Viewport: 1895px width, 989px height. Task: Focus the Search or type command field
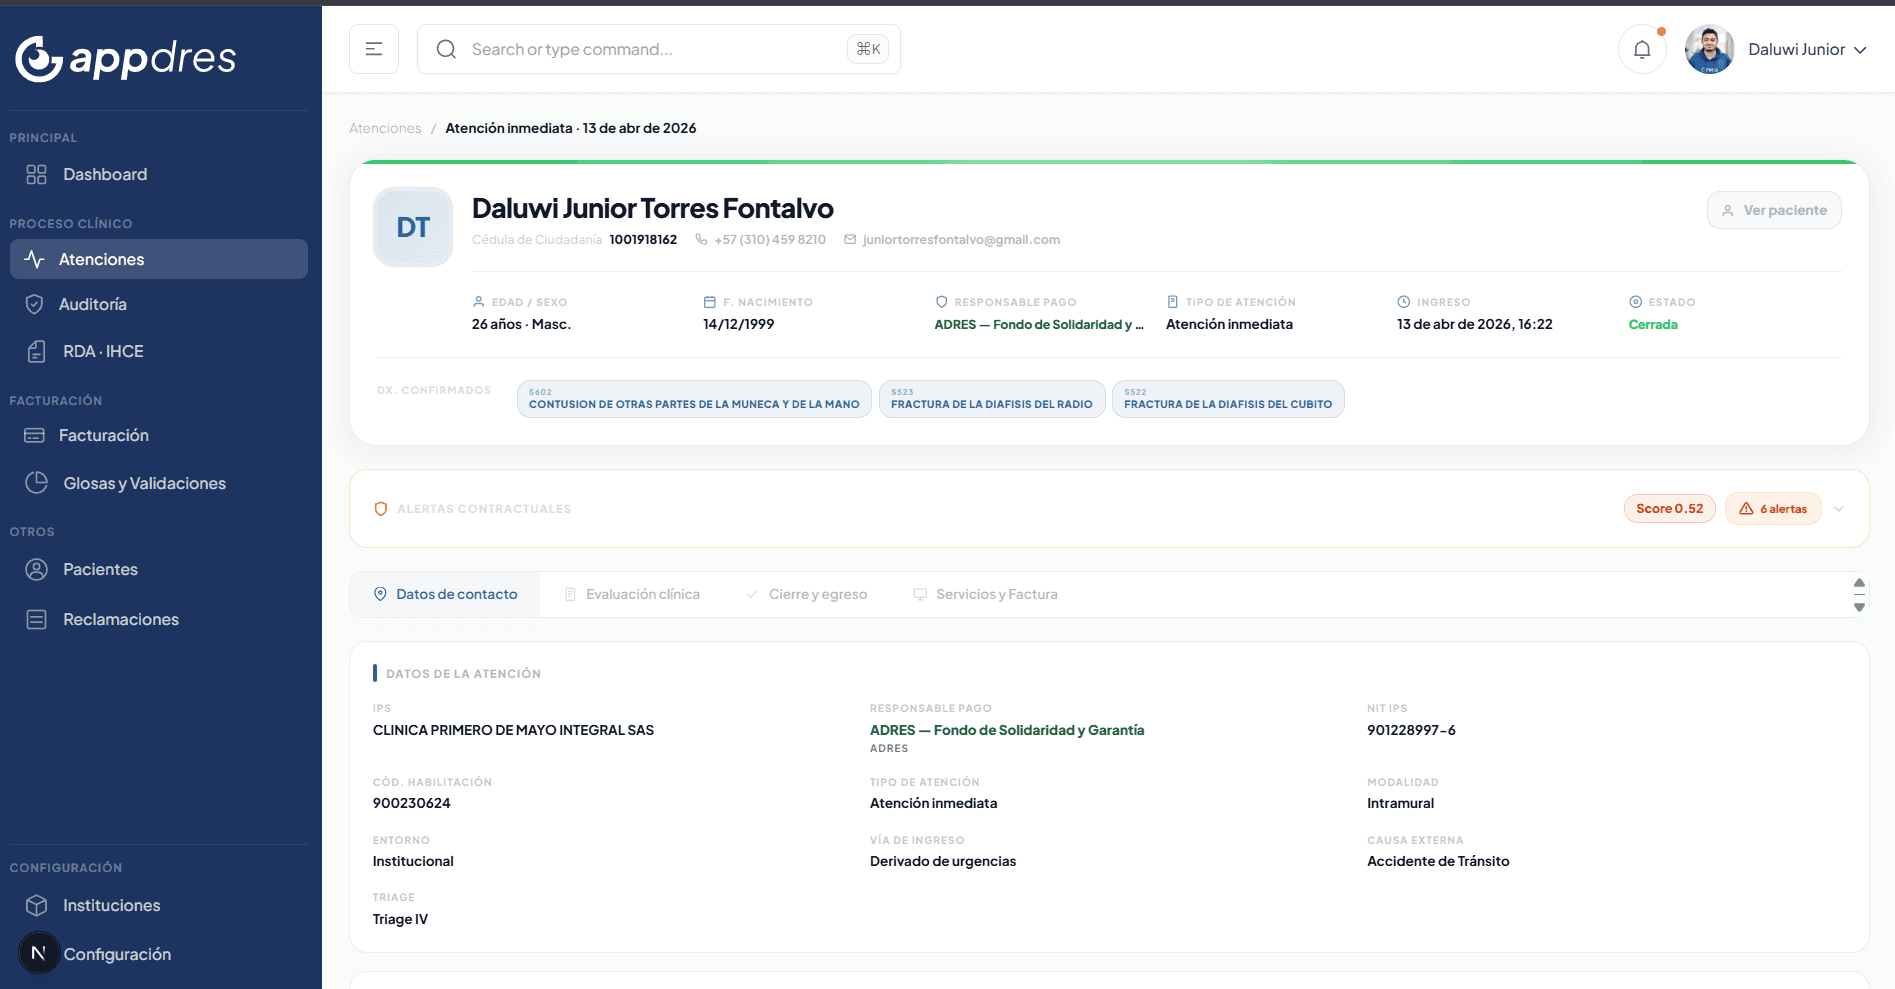point(658,49)
